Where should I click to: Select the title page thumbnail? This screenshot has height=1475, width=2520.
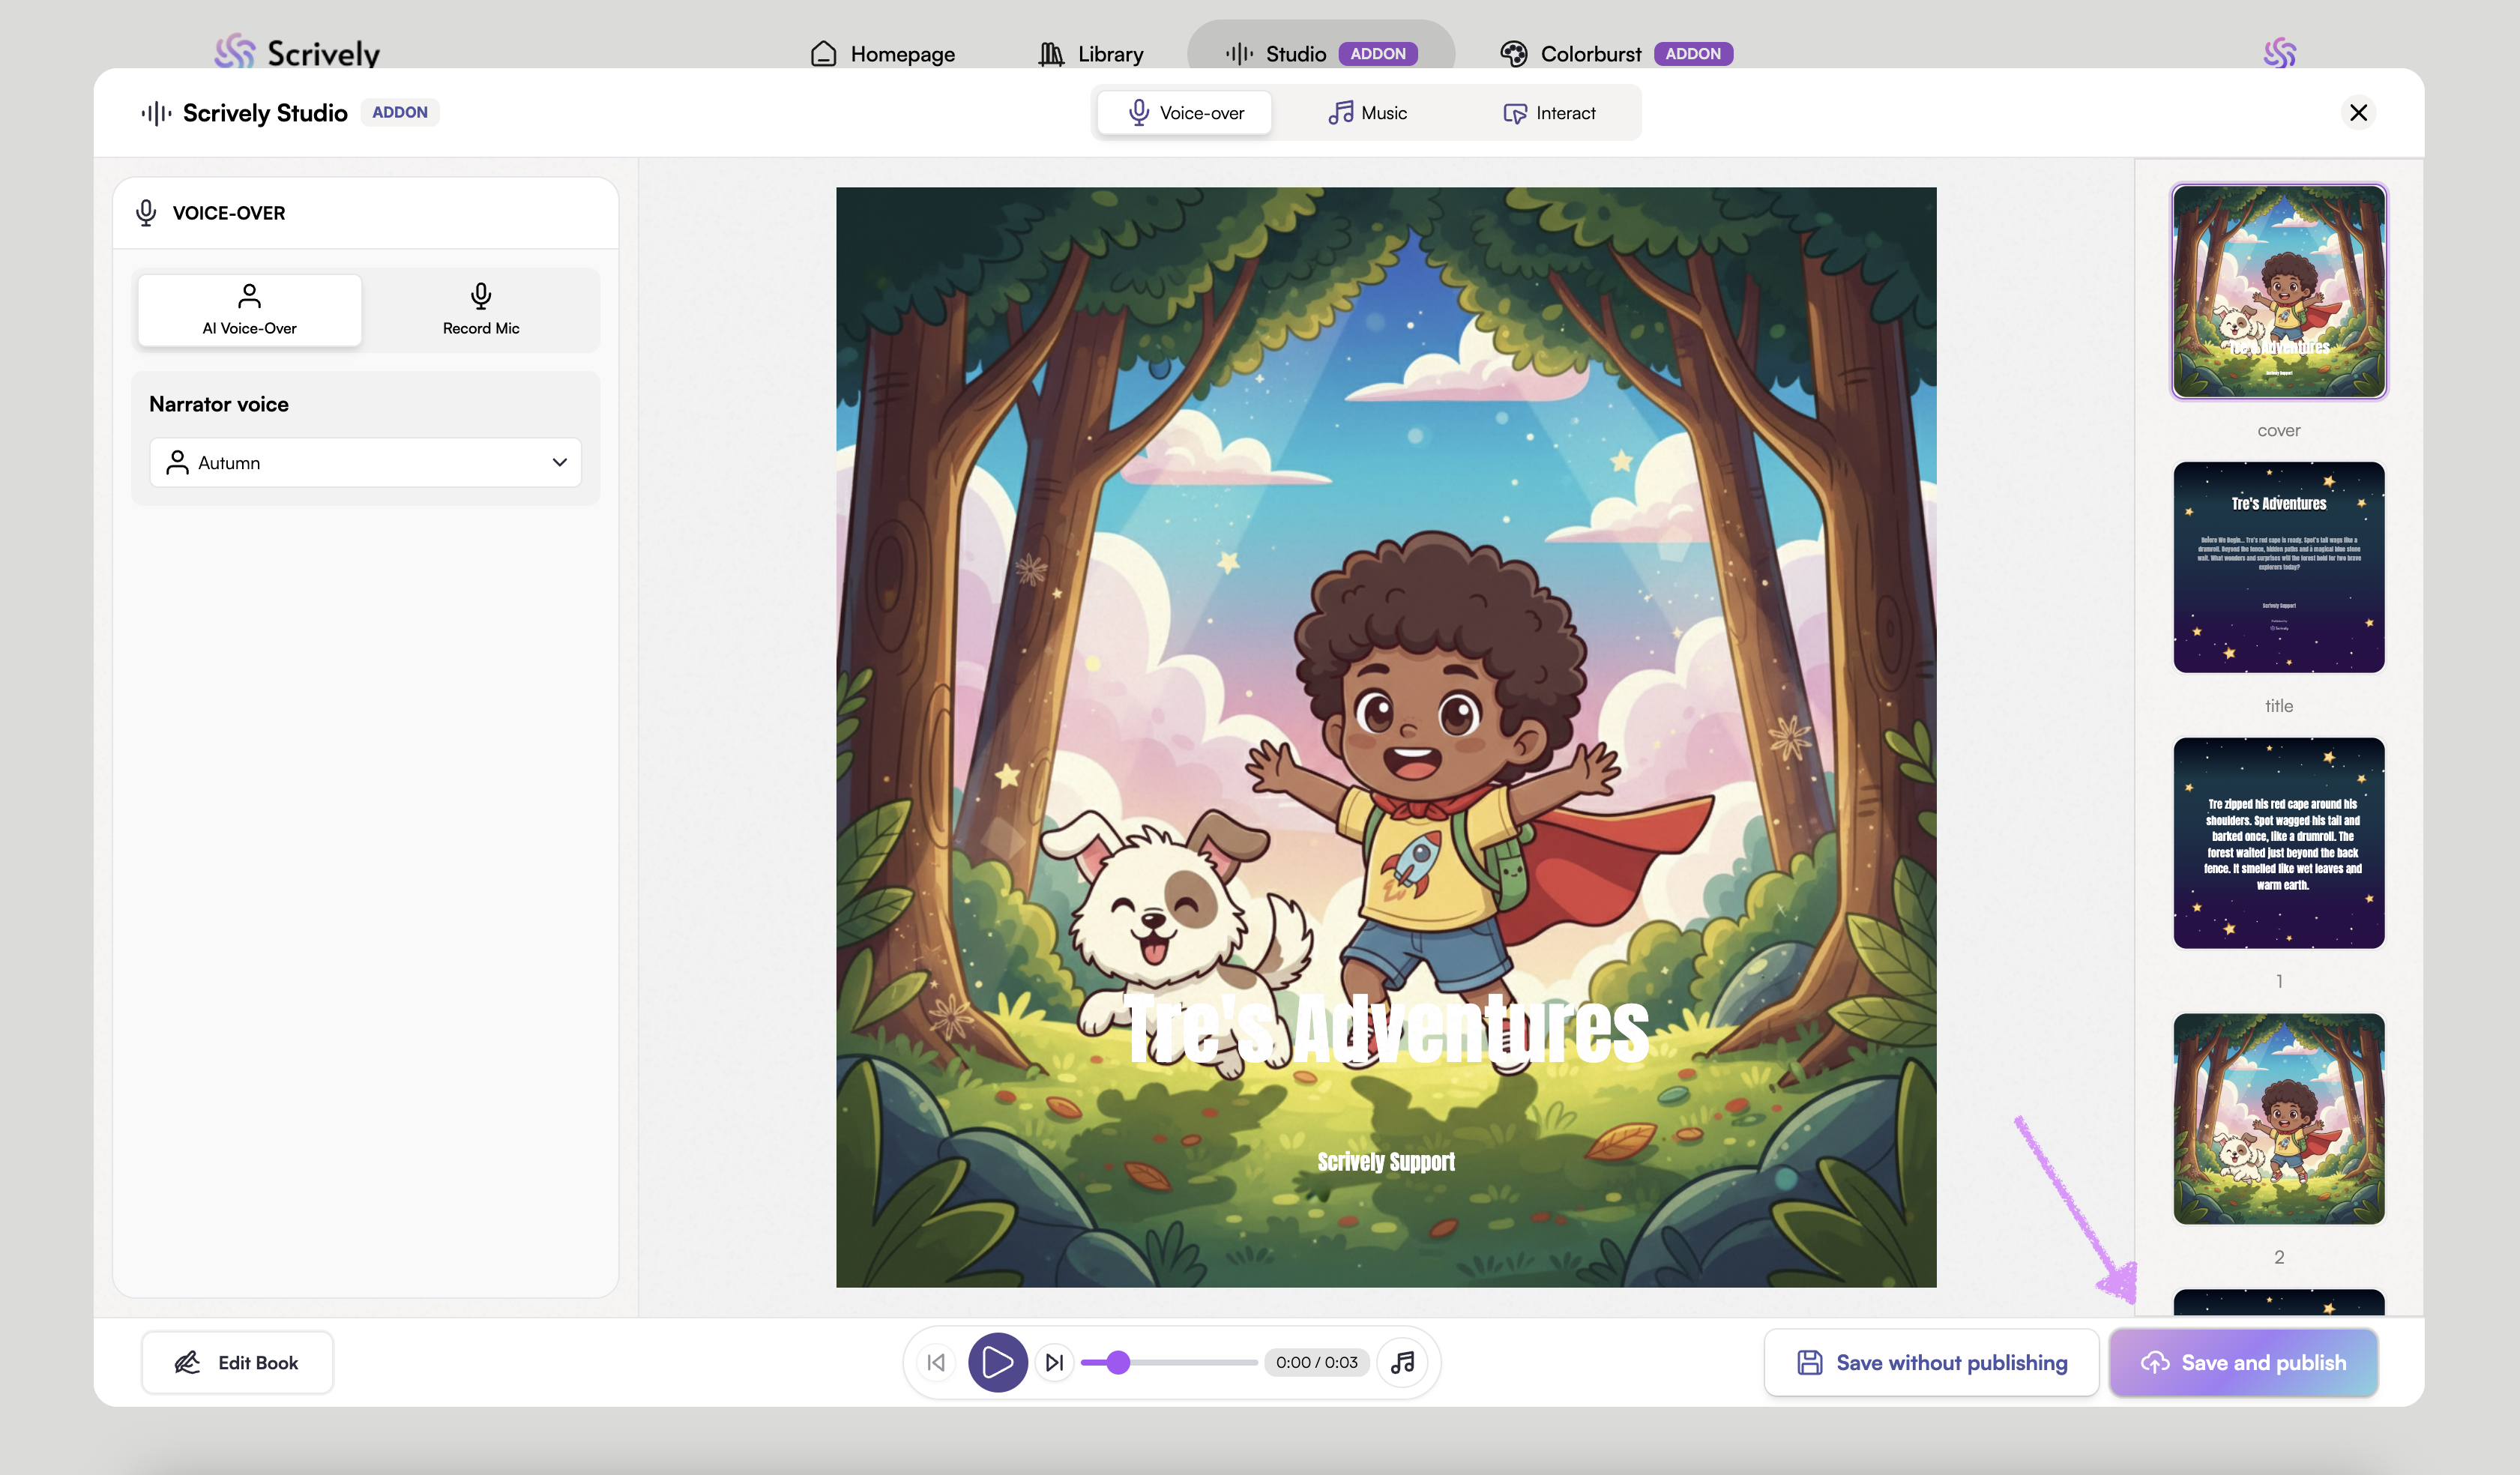(x=2278, y=567)
